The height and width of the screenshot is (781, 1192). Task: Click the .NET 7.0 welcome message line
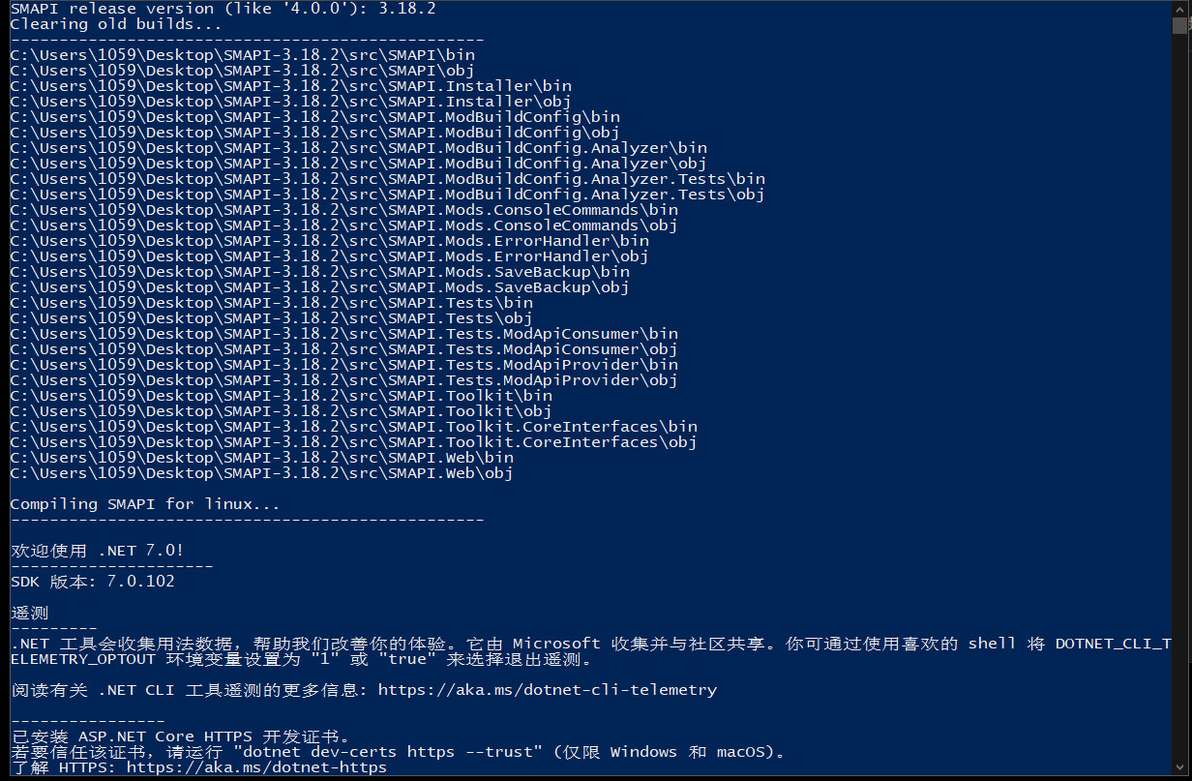coord(97,550)
